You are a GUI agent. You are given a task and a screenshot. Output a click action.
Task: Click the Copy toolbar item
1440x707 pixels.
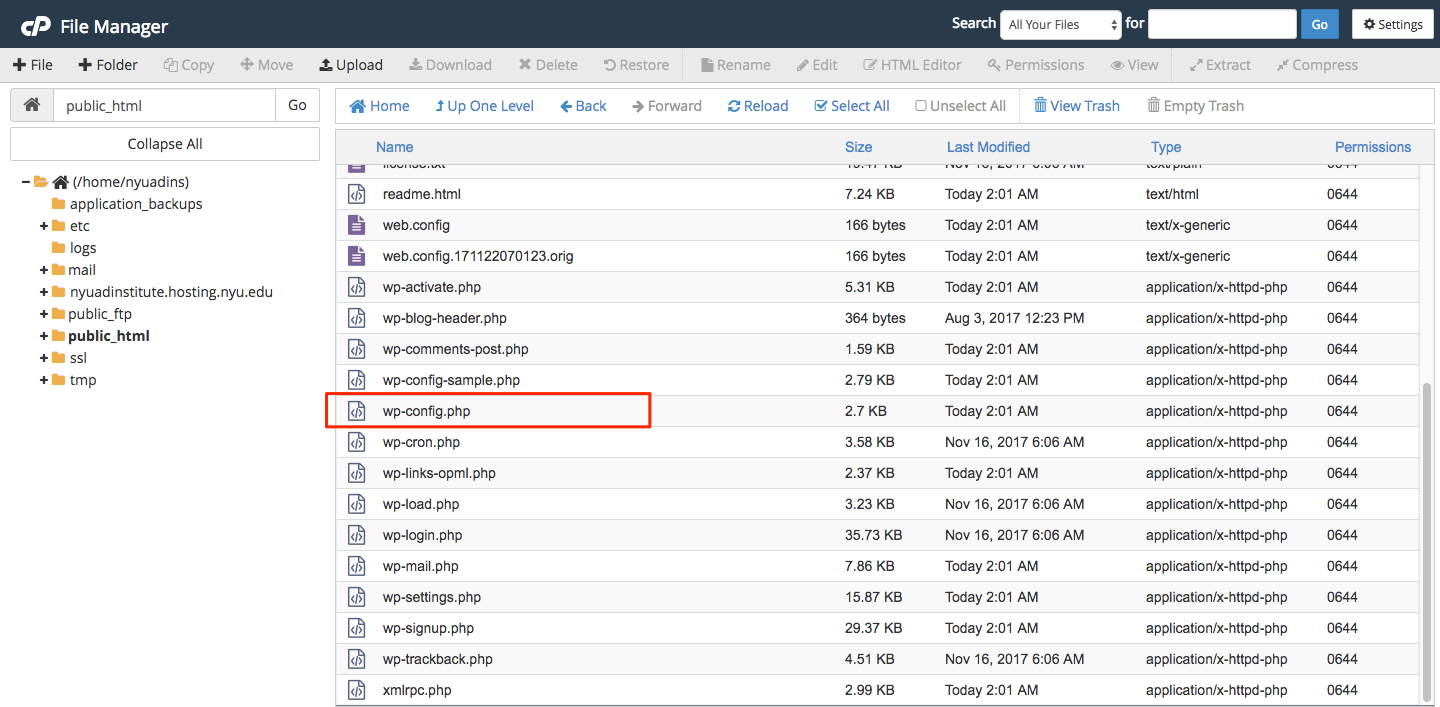[189, 65]
